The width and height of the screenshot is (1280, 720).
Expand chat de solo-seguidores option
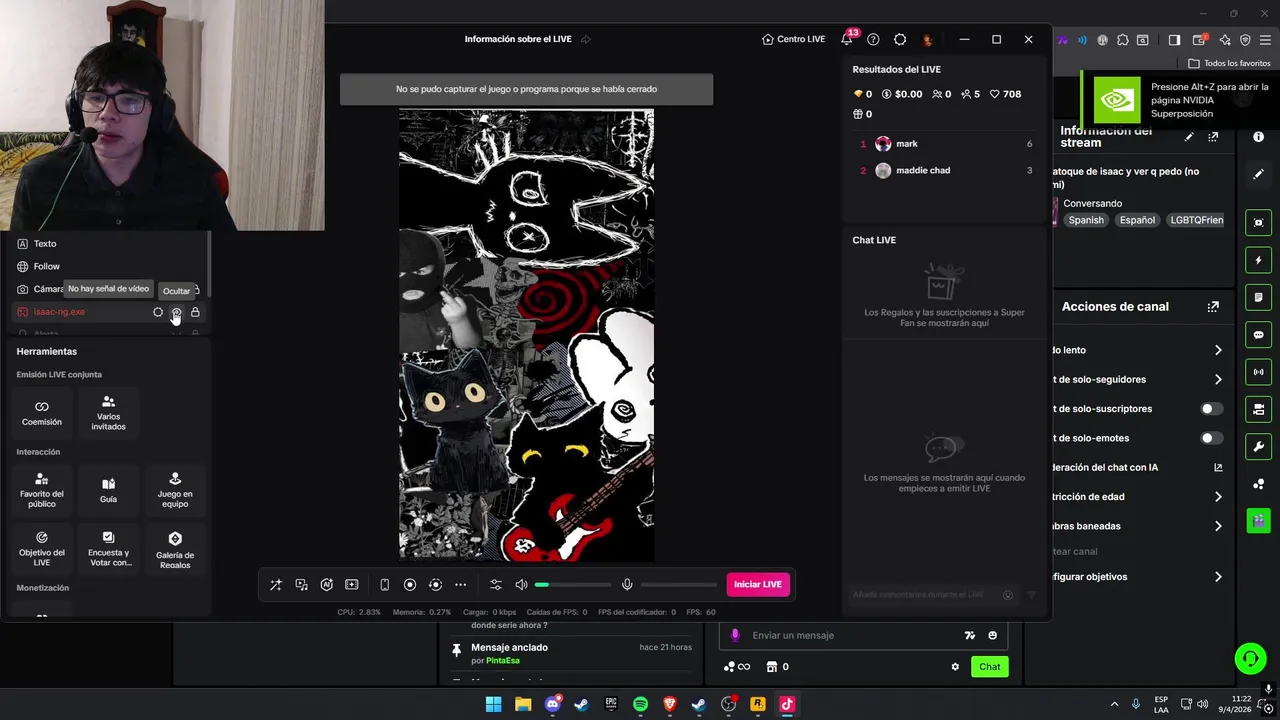point(1218,380)
